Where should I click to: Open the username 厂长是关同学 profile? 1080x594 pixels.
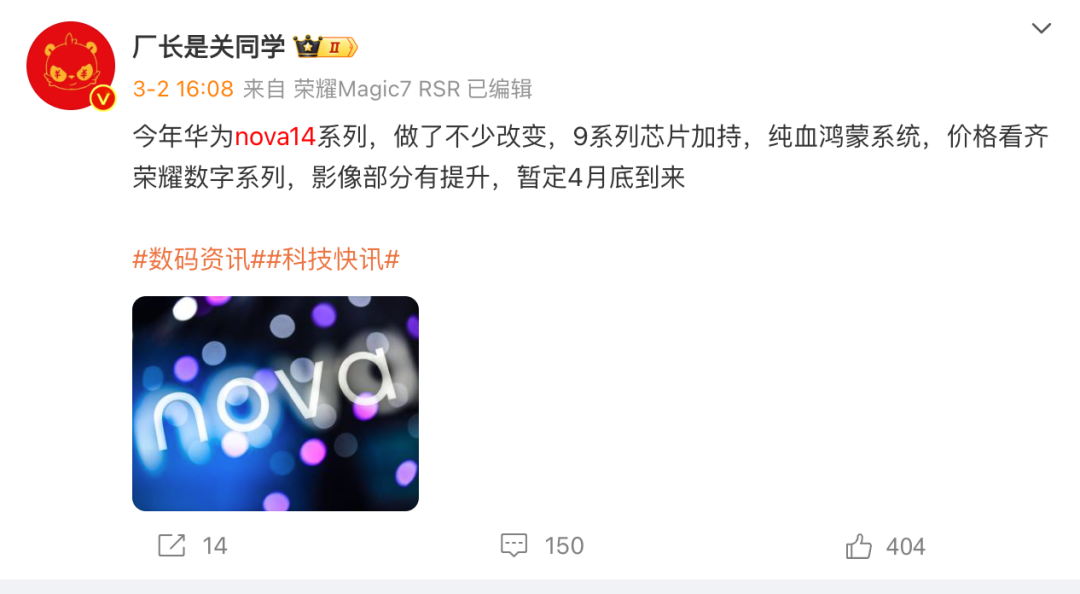coord(209,47)
